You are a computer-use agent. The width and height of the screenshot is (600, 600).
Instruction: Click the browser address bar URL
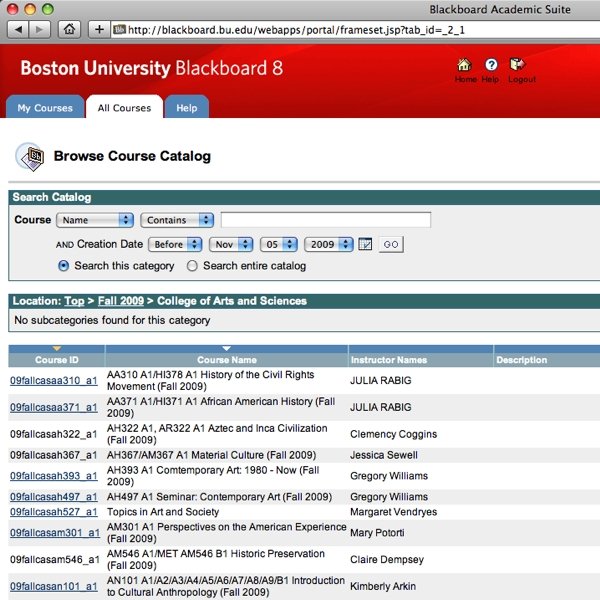click(x=296, y=30)
